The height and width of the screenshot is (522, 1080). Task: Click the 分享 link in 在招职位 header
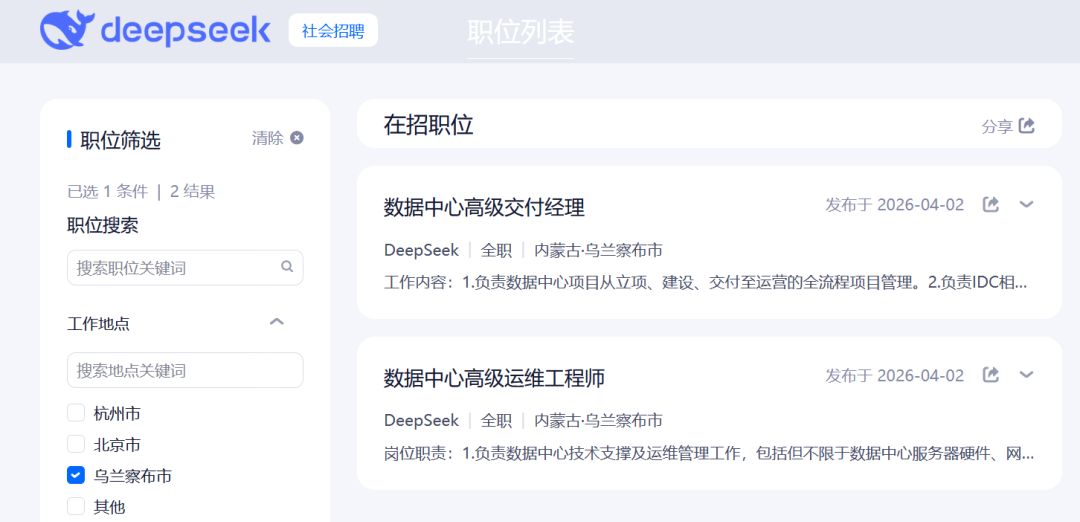click(x=997, y=126)
